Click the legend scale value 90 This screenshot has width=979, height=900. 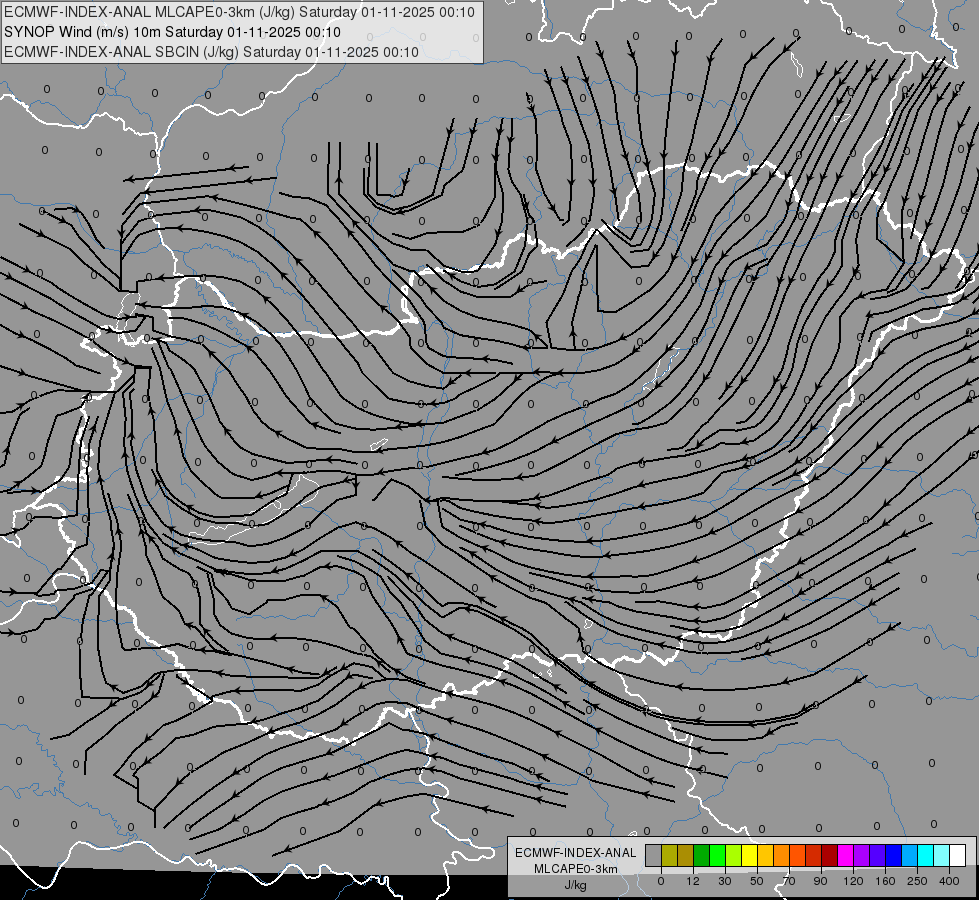820,881
